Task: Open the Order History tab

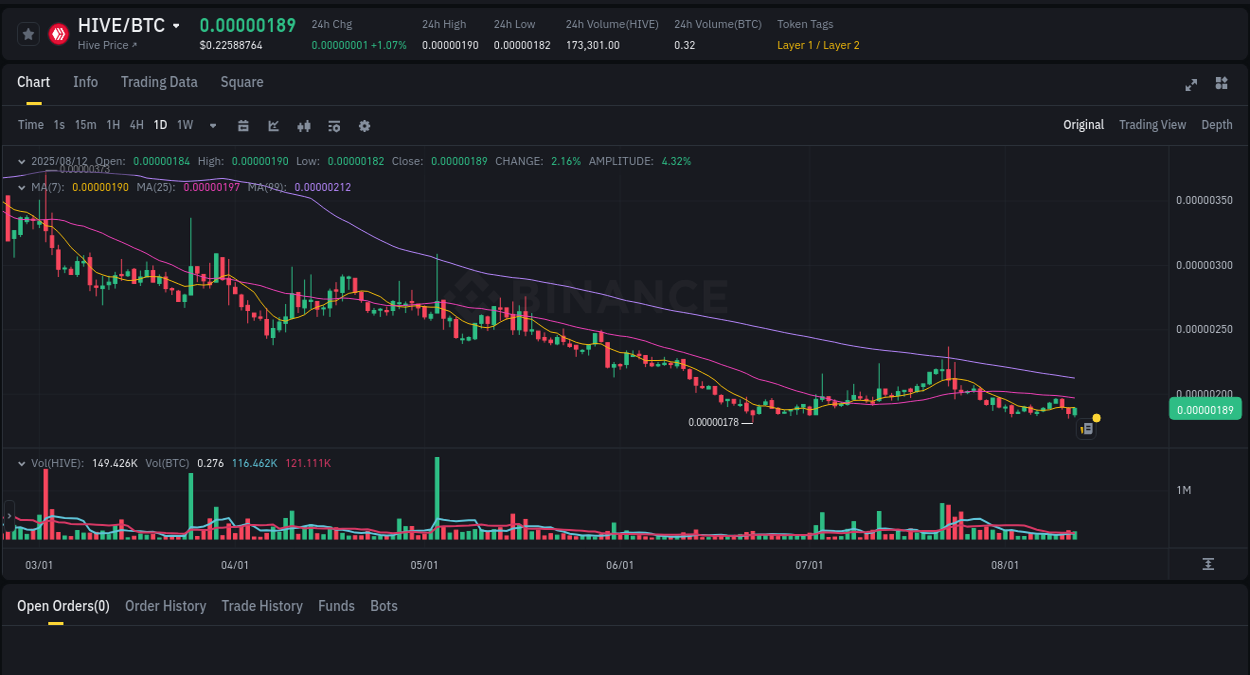Action: pos(165,606)
